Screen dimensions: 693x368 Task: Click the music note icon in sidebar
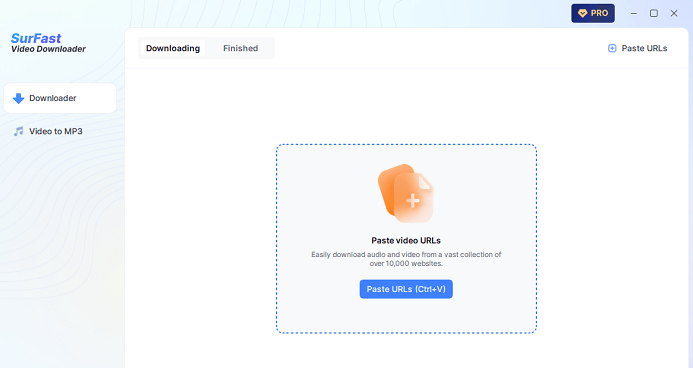[x=18, y=131]
